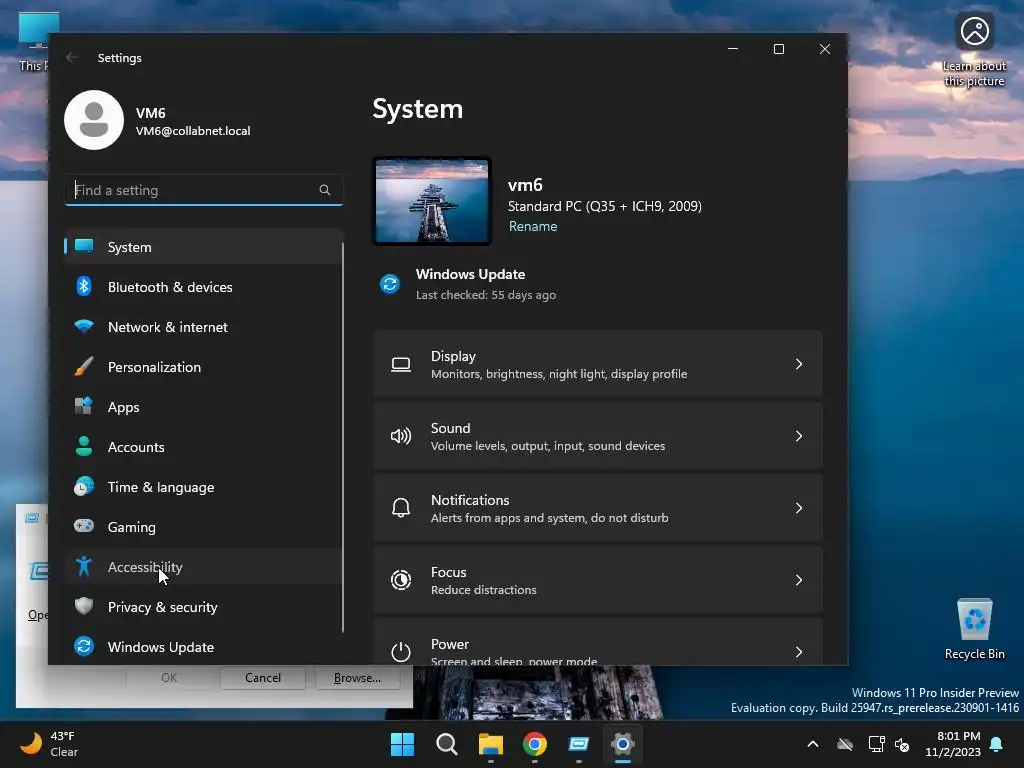1024x768 pixels.
Task: Show hidden icons tray chevron
Action: pyautogui.click(x=813, y=744)
